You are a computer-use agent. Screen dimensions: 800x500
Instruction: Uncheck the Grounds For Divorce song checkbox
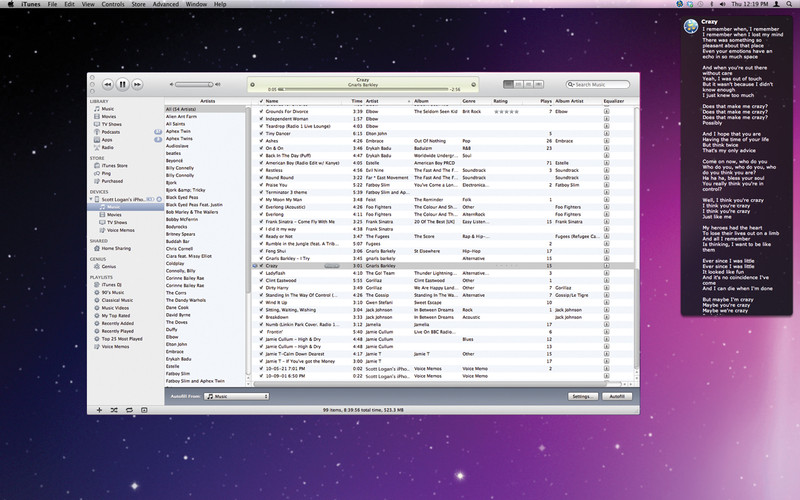tap(261, 110)
